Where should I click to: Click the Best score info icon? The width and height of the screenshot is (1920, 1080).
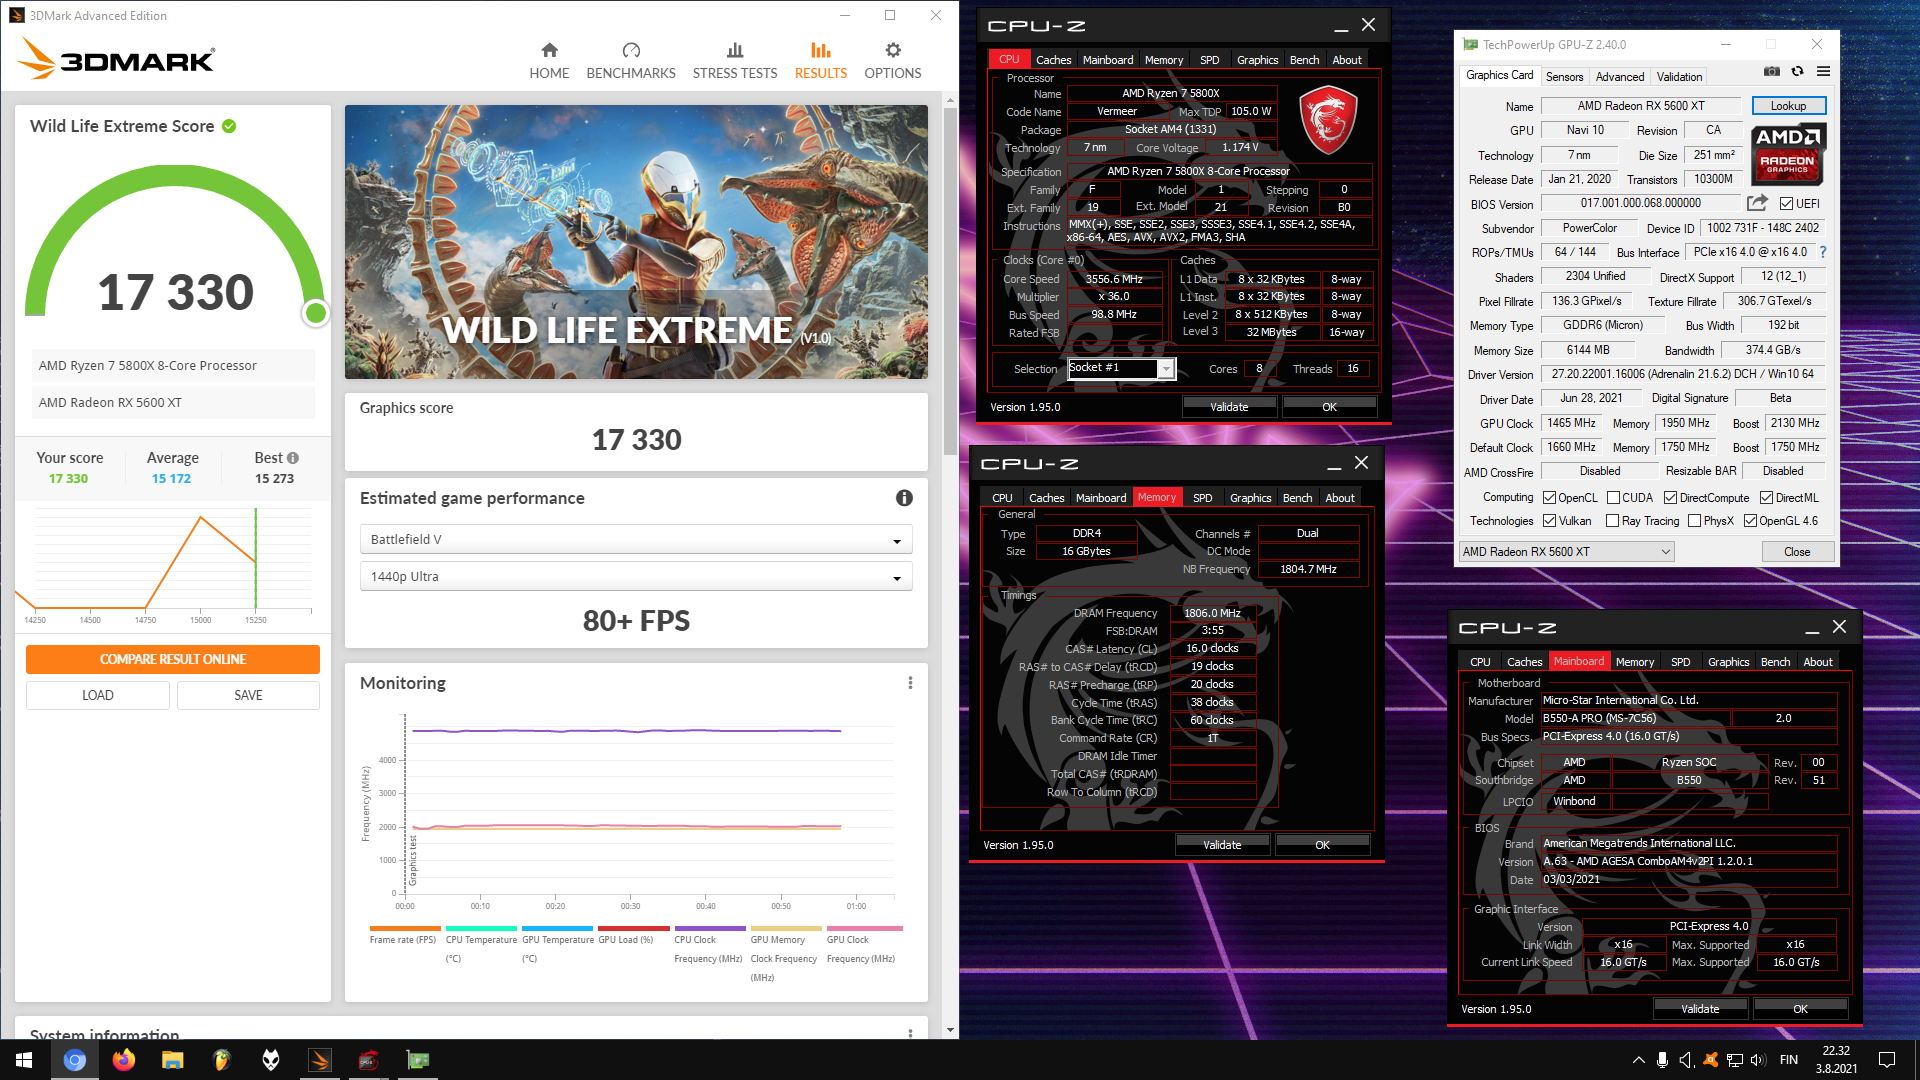click(293, 458)
